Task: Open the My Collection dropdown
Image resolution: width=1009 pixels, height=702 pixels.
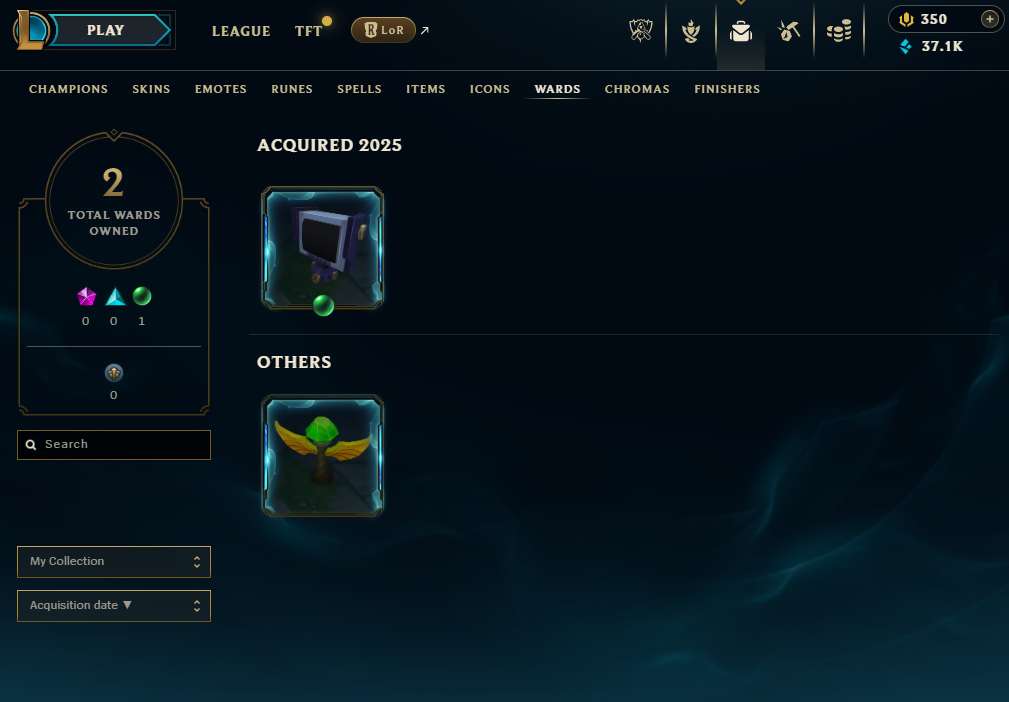Action: coord(114,562)
